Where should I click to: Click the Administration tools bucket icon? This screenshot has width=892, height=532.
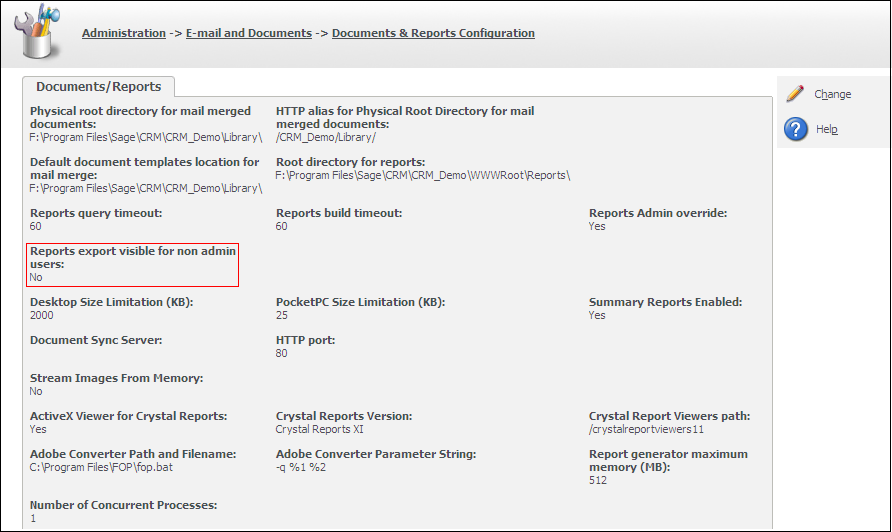[36, 31]
